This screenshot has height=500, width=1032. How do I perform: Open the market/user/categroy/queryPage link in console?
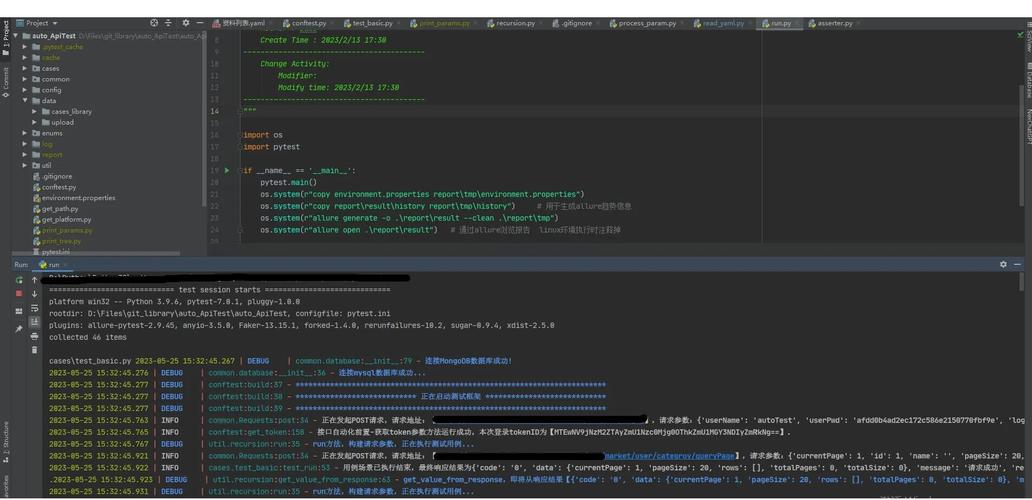coord(669,455)
